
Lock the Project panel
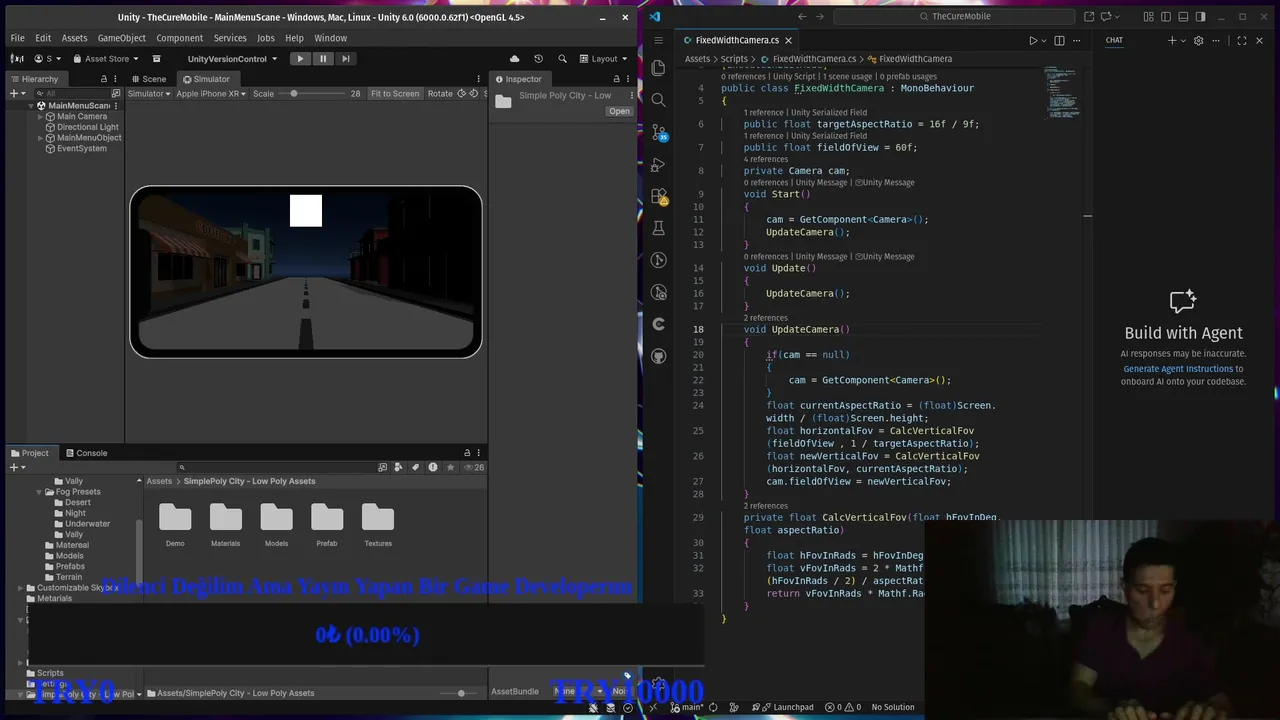466,453
